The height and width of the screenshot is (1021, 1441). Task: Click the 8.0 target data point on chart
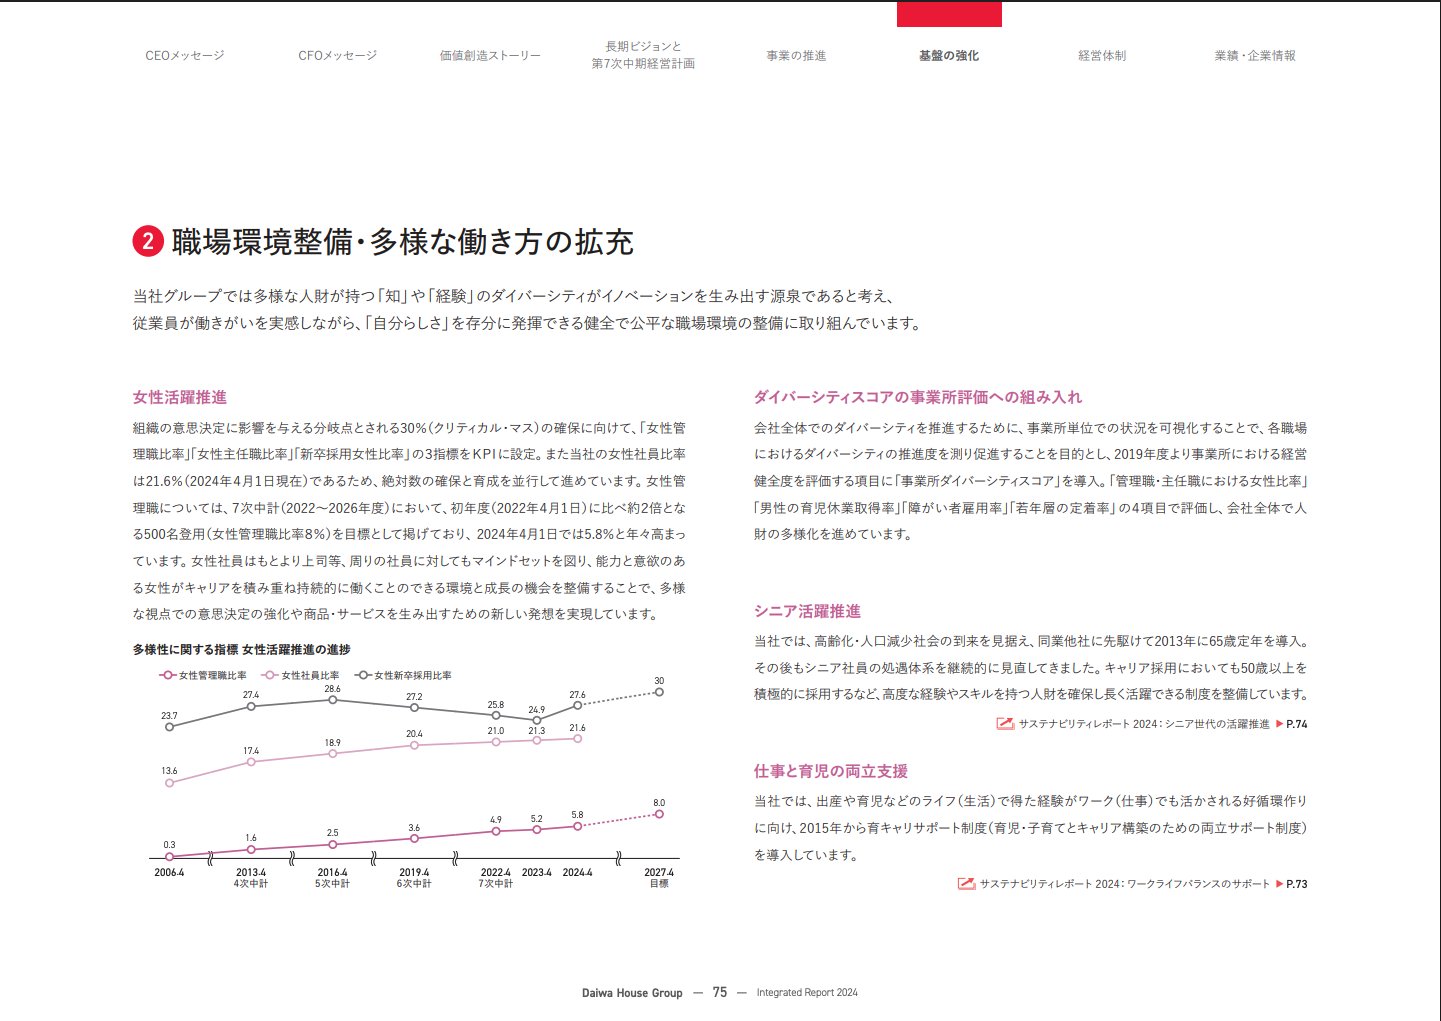(659, 814)
